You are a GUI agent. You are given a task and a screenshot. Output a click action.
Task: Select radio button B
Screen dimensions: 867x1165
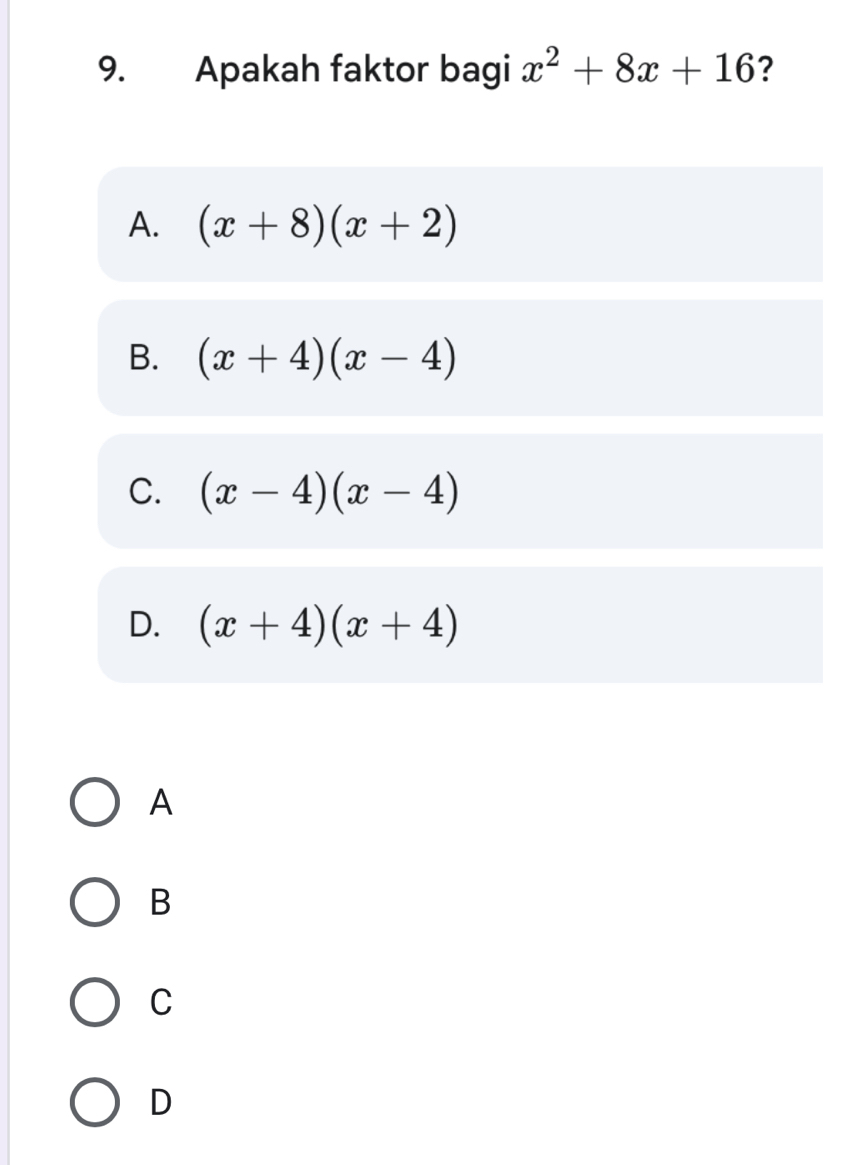click(95, 901)
